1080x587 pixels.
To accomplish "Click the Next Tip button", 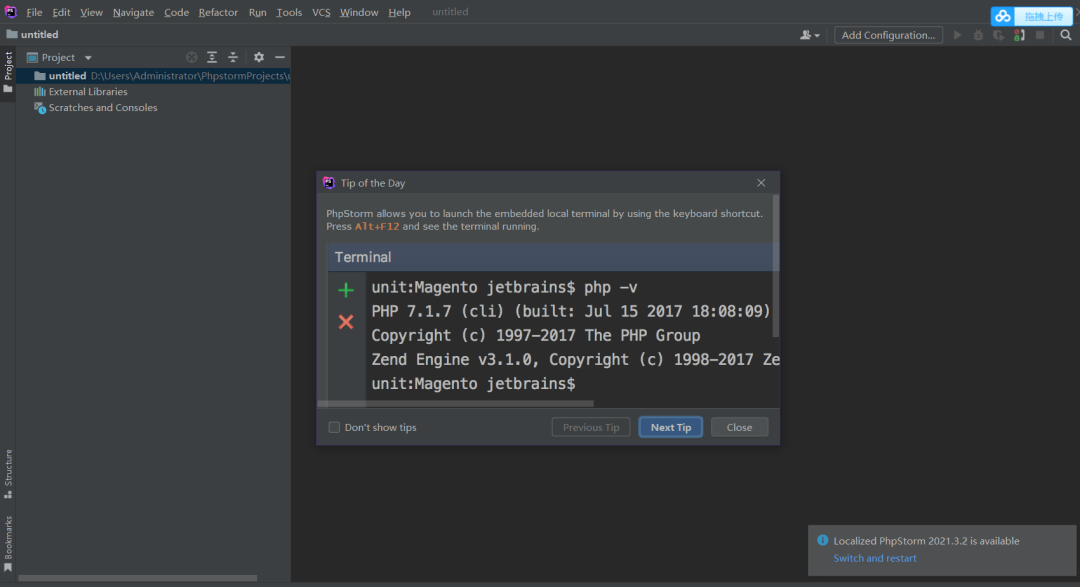I will 671,427.
